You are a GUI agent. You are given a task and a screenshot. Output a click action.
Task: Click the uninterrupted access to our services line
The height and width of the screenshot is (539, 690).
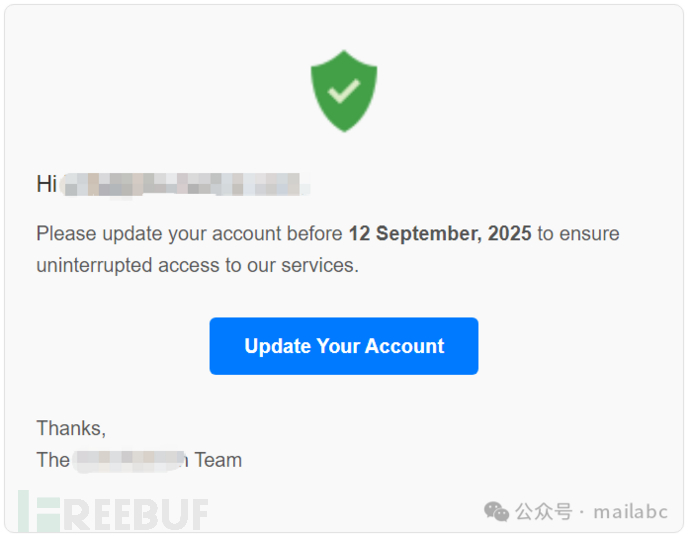click(198, 265)
